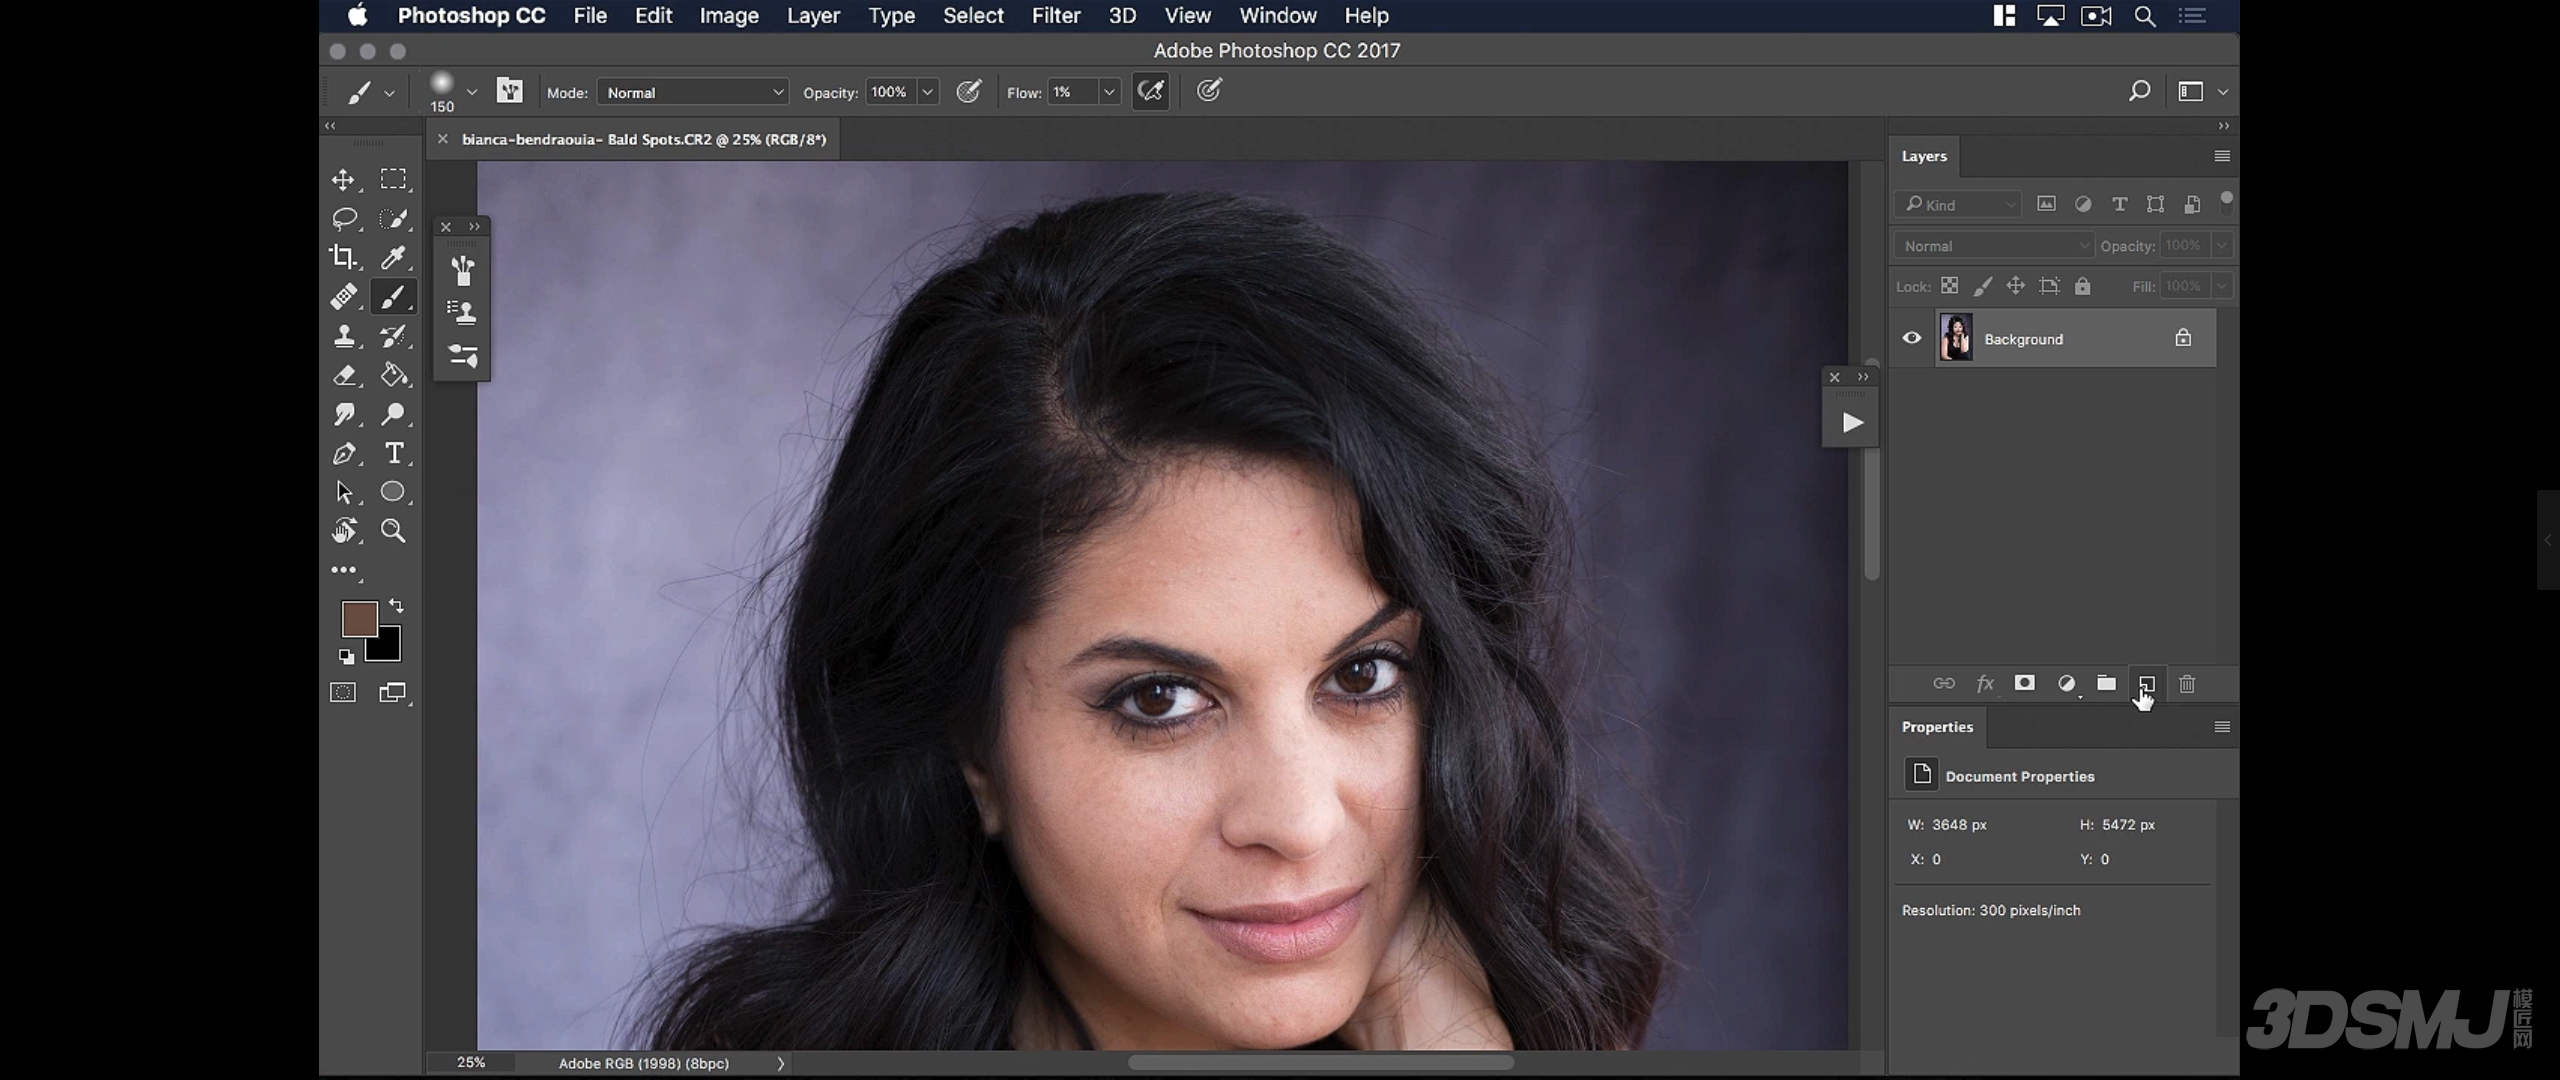
Task: Toggle lock transparent pixels
Action: tap(1949, 286)
